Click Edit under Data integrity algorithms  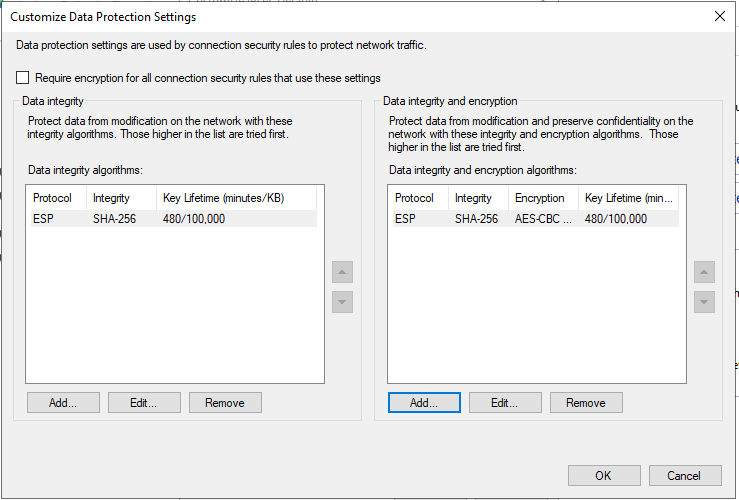point(145,402)
